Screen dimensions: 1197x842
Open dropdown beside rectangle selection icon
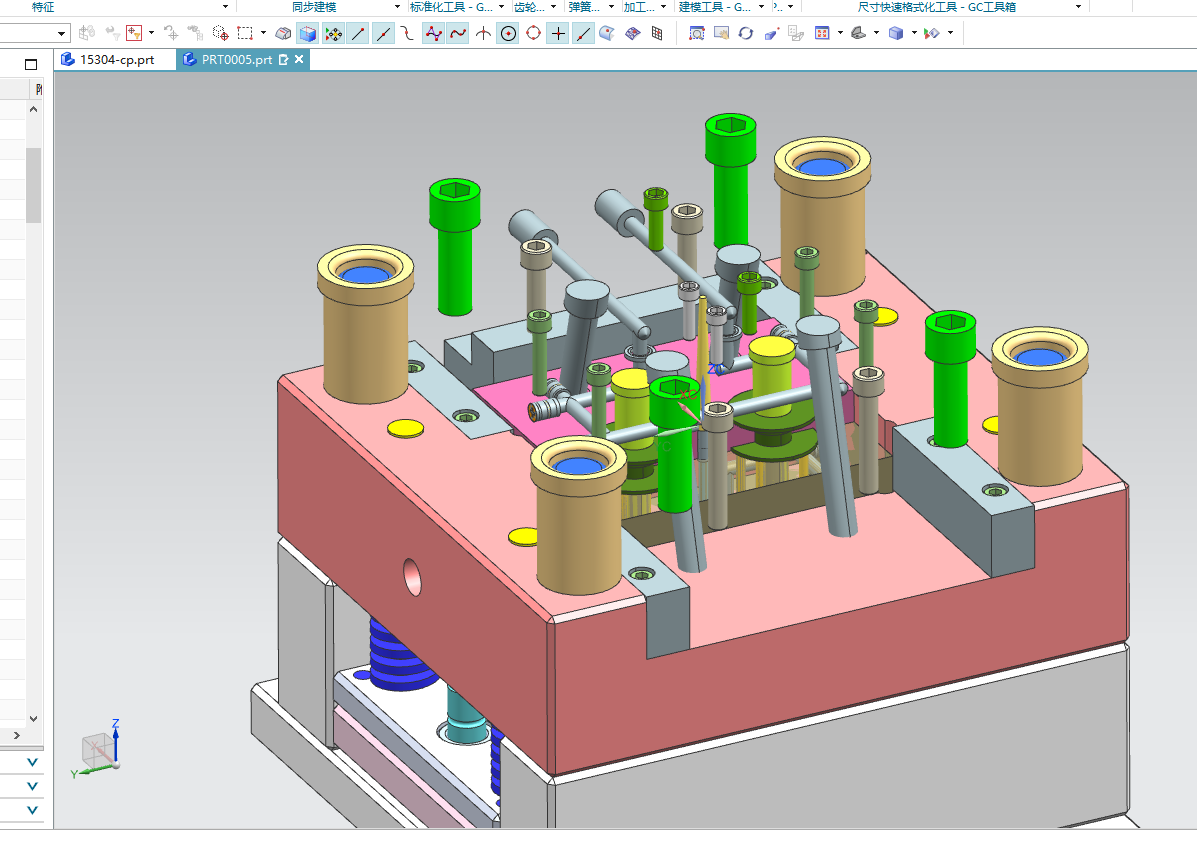(x=263, y=33)
